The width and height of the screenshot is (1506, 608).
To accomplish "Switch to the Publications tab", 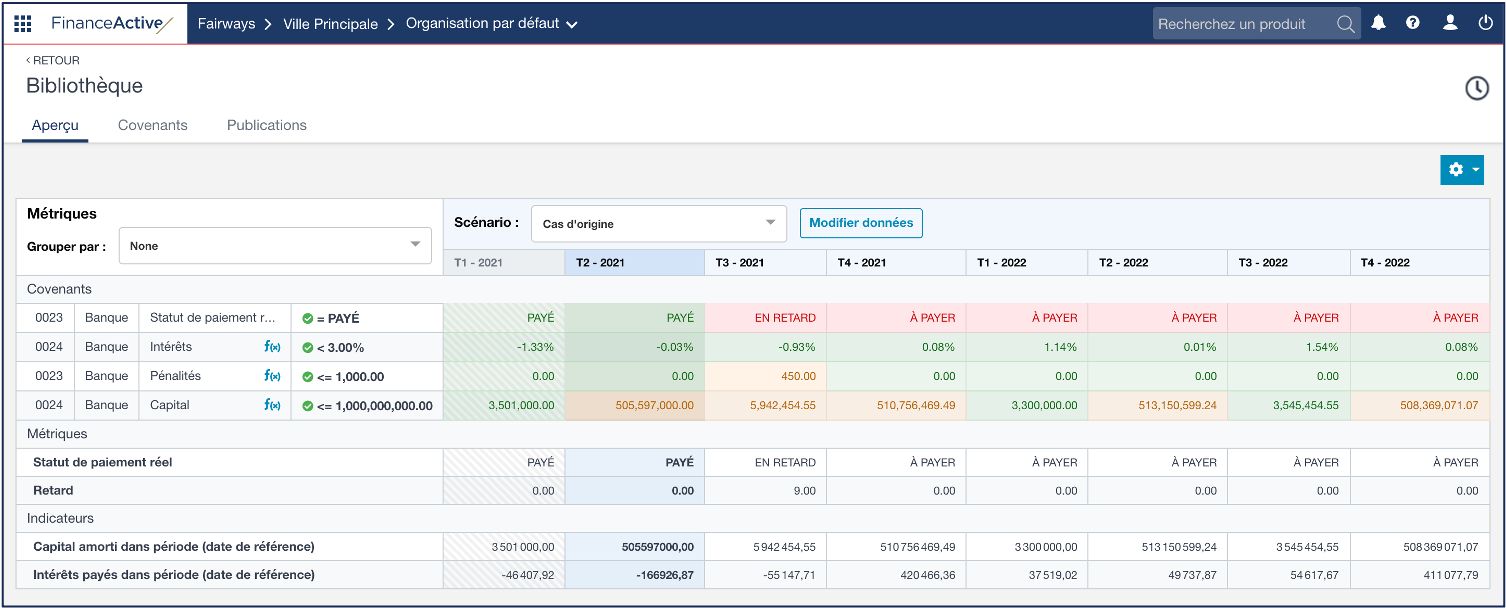I will pyautogui.click(x=266, y=125).
